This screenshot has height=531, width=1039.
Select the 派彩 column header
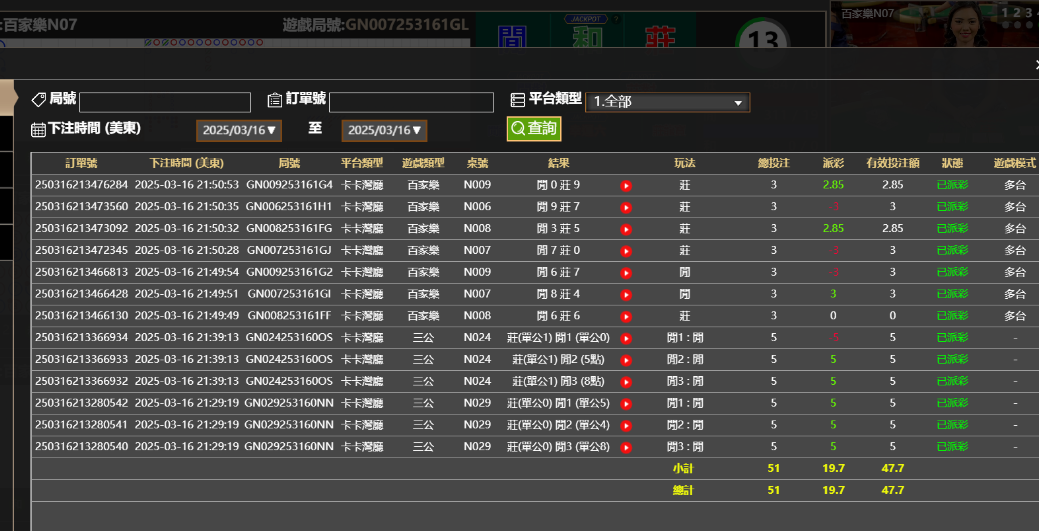tap(833, 163)
